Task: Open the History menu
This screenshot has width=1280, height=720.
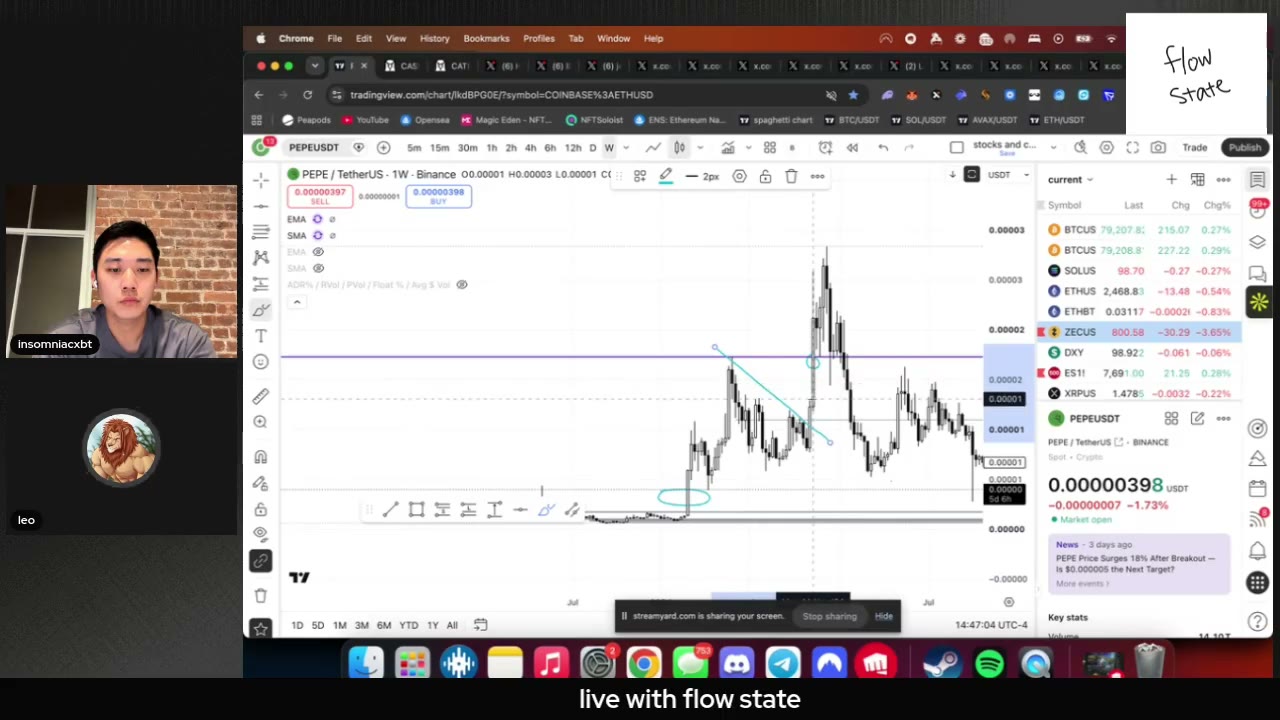Action: coord(434,38)
